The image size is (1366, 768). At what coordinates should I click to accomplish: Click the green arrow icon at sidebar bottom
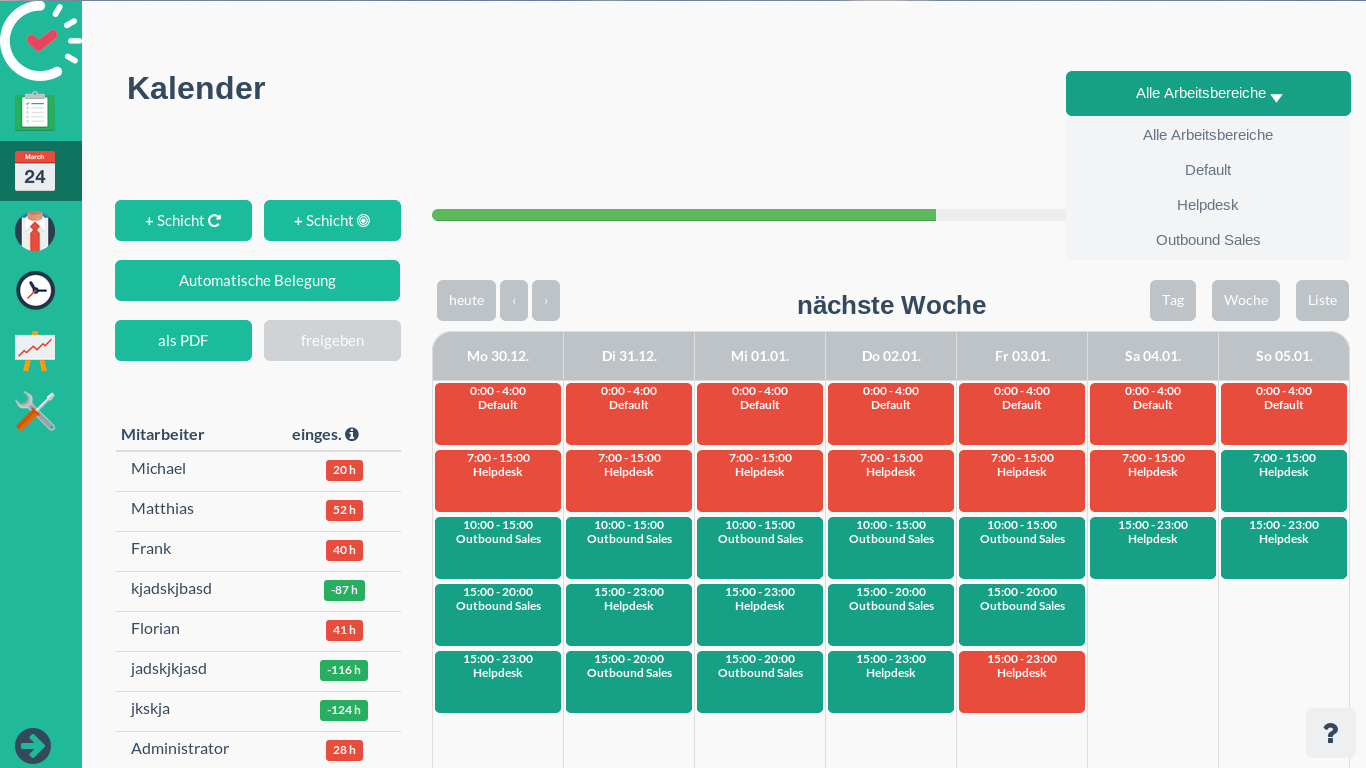click(33, 746)
